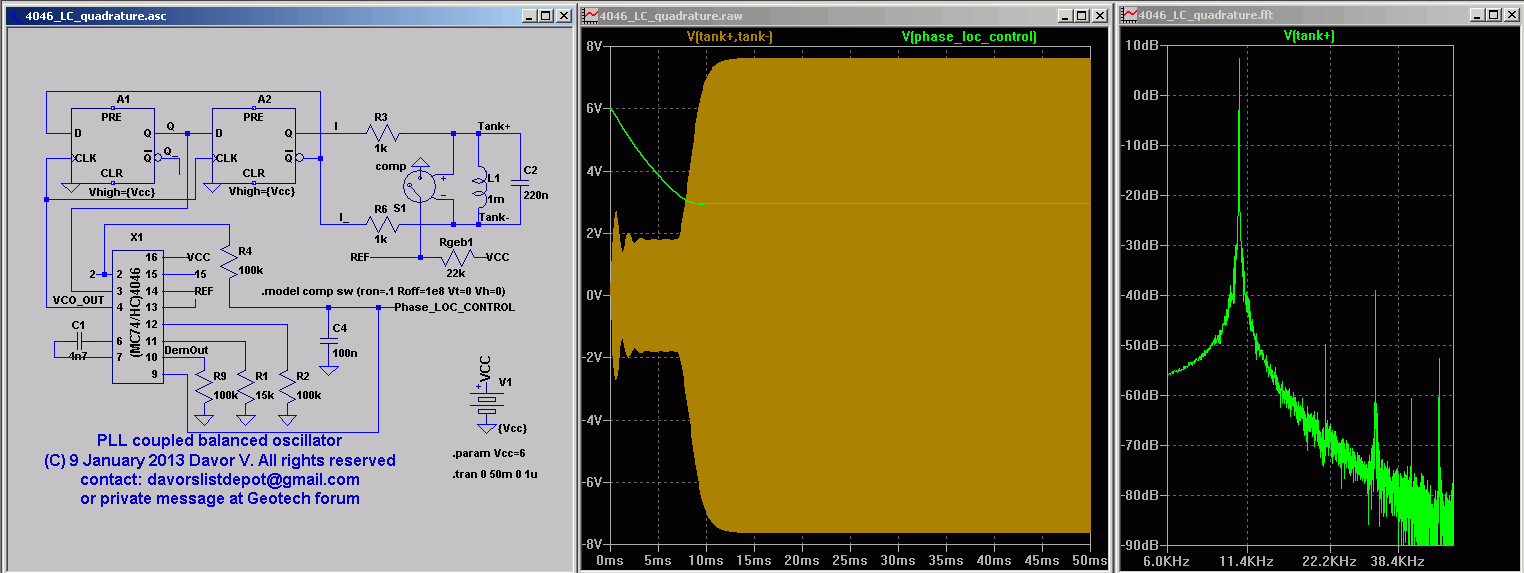Select the C4 100n capacitor
The height and width of the screenshot is (573, 1524).
(x=328, y=342)
